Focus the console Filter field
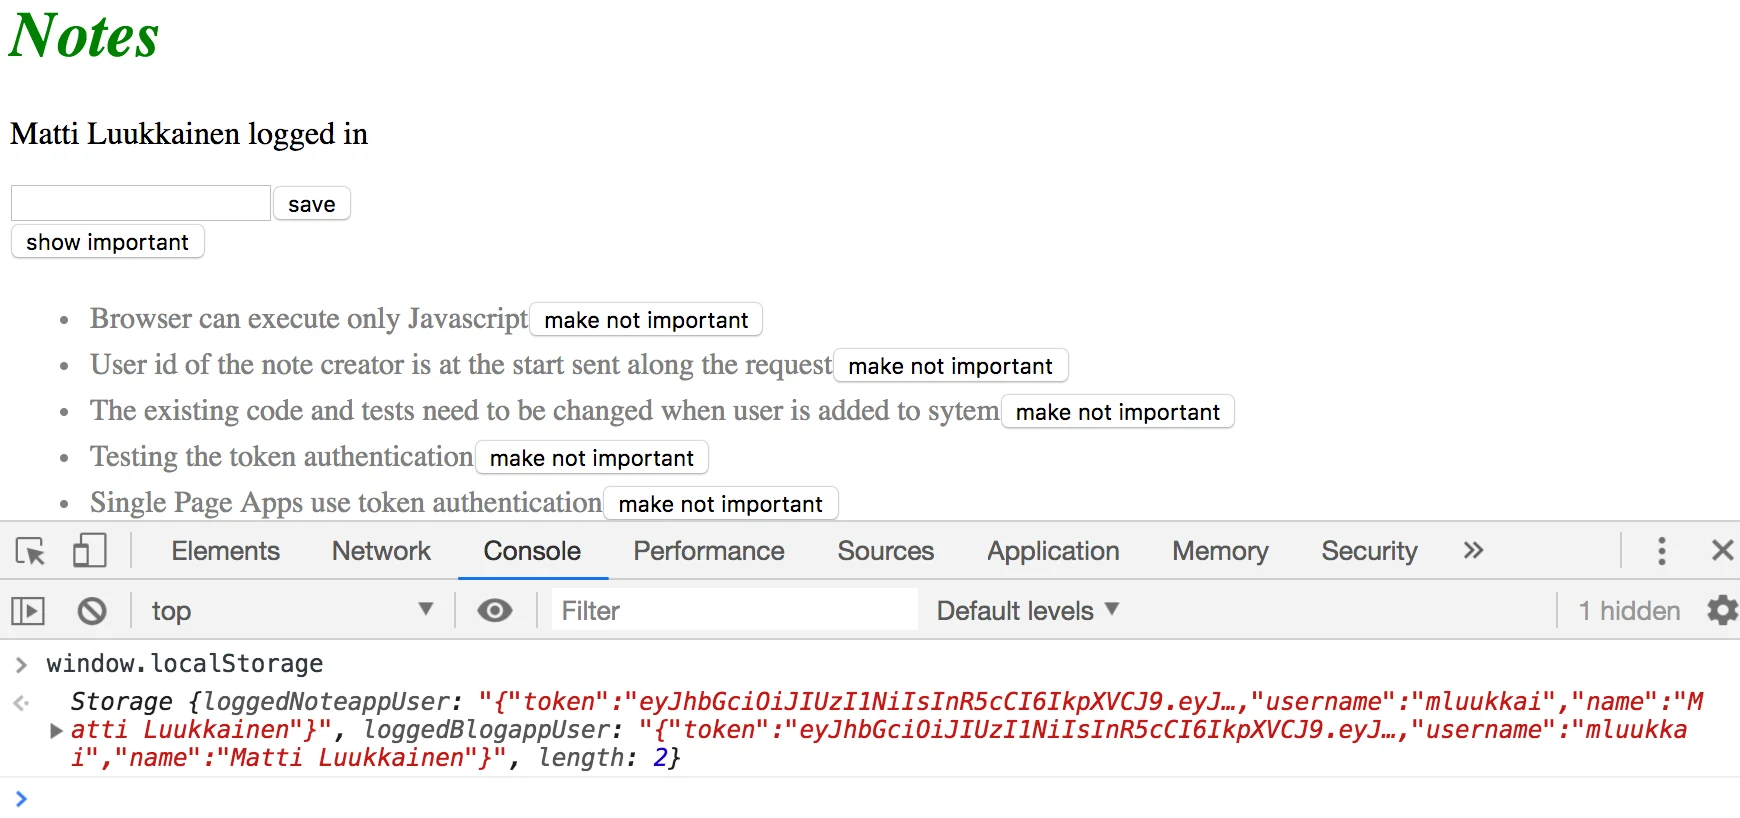 coord(735,610)
